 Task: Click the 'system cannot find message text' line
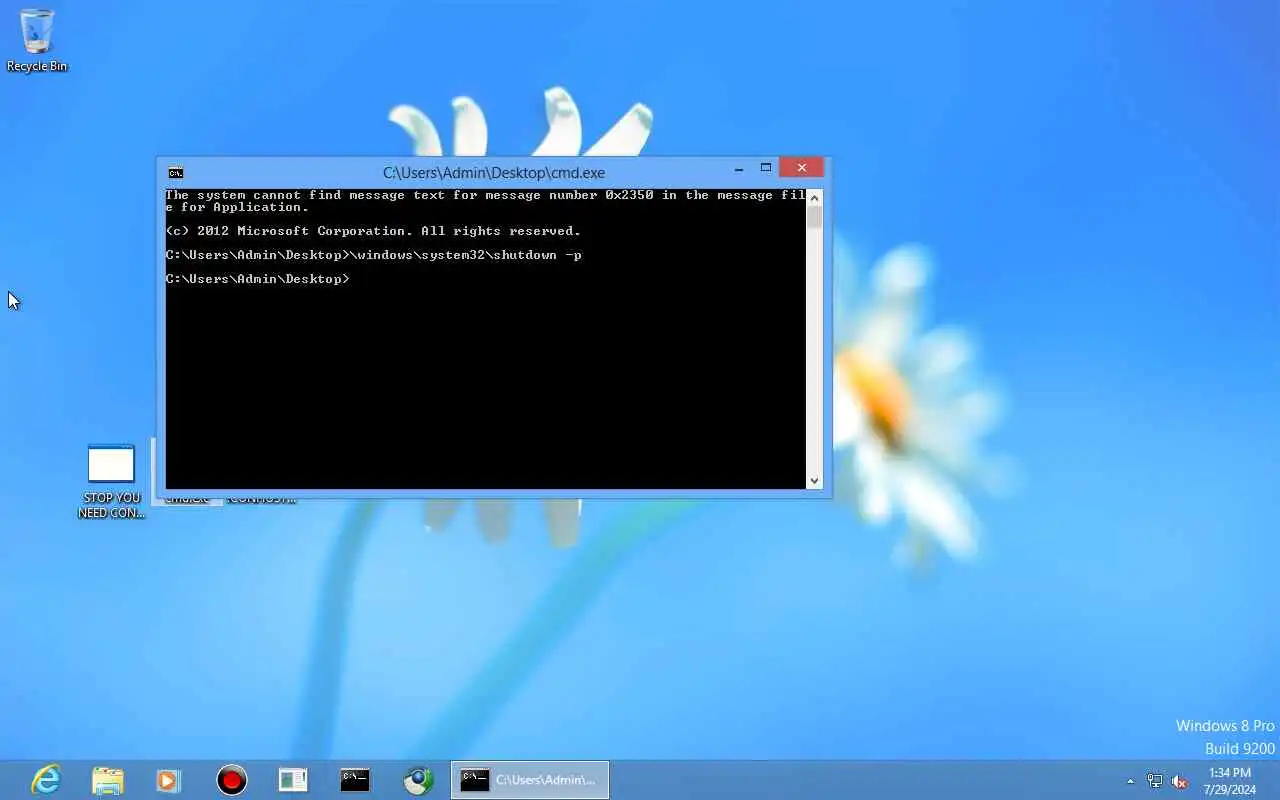coord(485,201)
